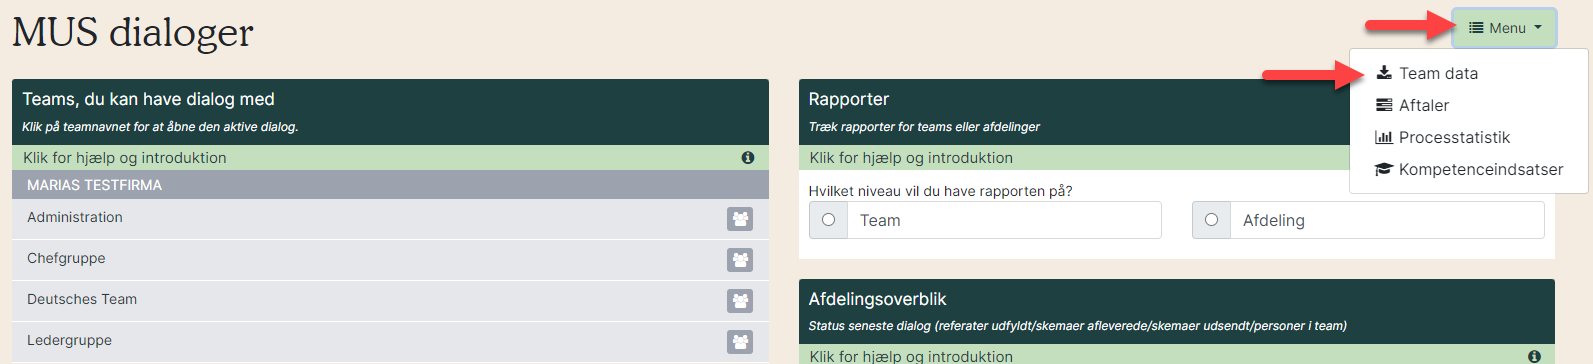Click info icon in Afdelingsoverblik help bar
The height and width of the screenshot is (364, 1593).
1534,356
